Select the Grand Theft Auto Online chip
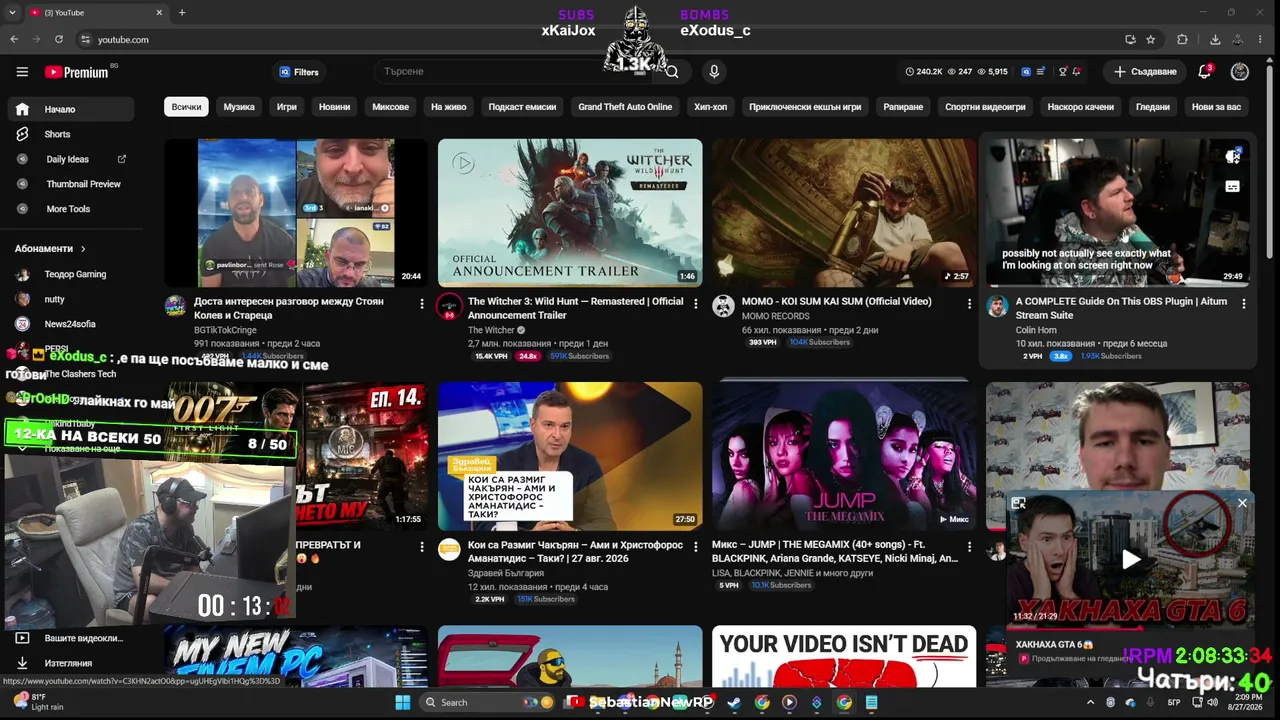Screen dimensions: 1280x720 coord(625,107)
